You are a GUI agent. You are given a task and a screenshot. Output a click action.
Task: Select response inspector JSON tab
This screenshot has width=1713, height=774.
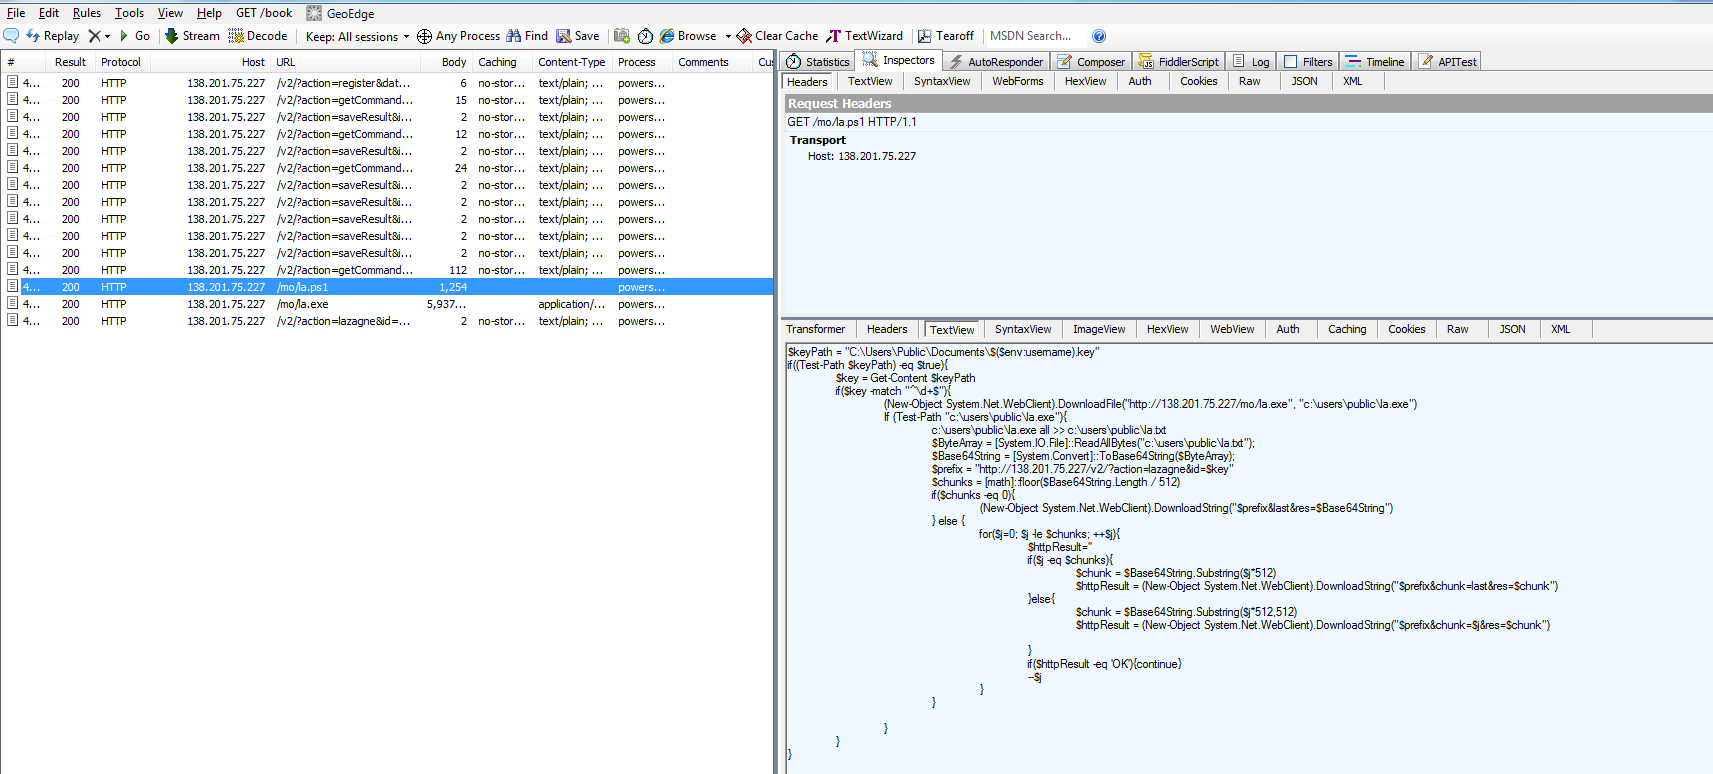pos(1512,329)
